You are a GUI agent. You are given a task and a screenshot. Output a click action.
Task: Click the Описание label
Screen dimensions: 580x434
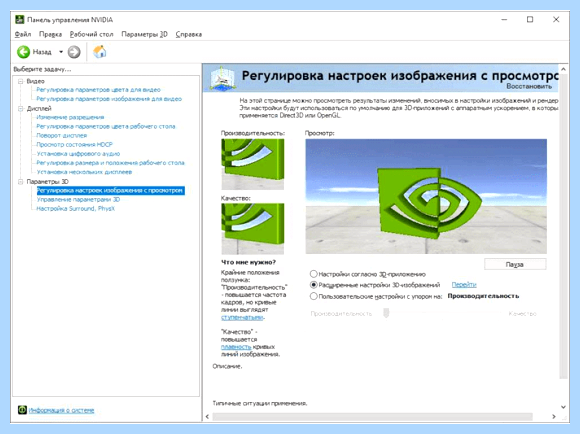(x=227, y=366)
